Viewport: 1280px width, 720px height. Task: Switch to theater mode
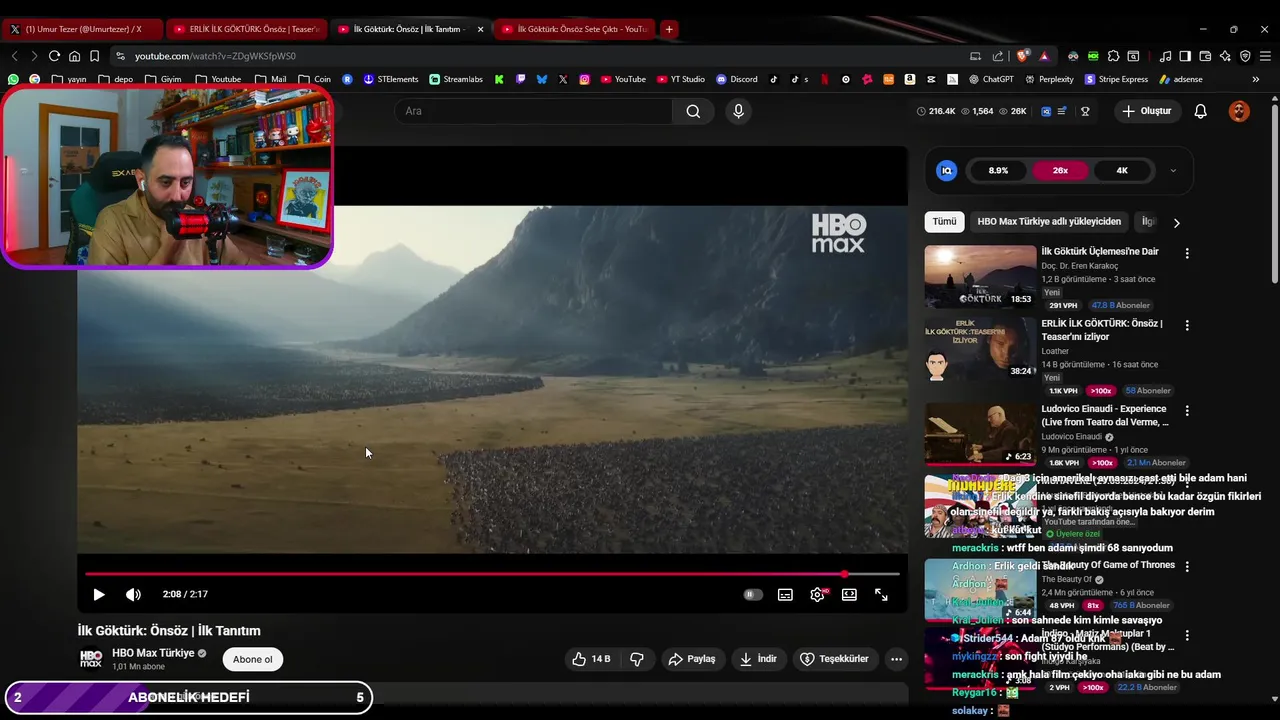pyautogui.click(x=849, y=594)
